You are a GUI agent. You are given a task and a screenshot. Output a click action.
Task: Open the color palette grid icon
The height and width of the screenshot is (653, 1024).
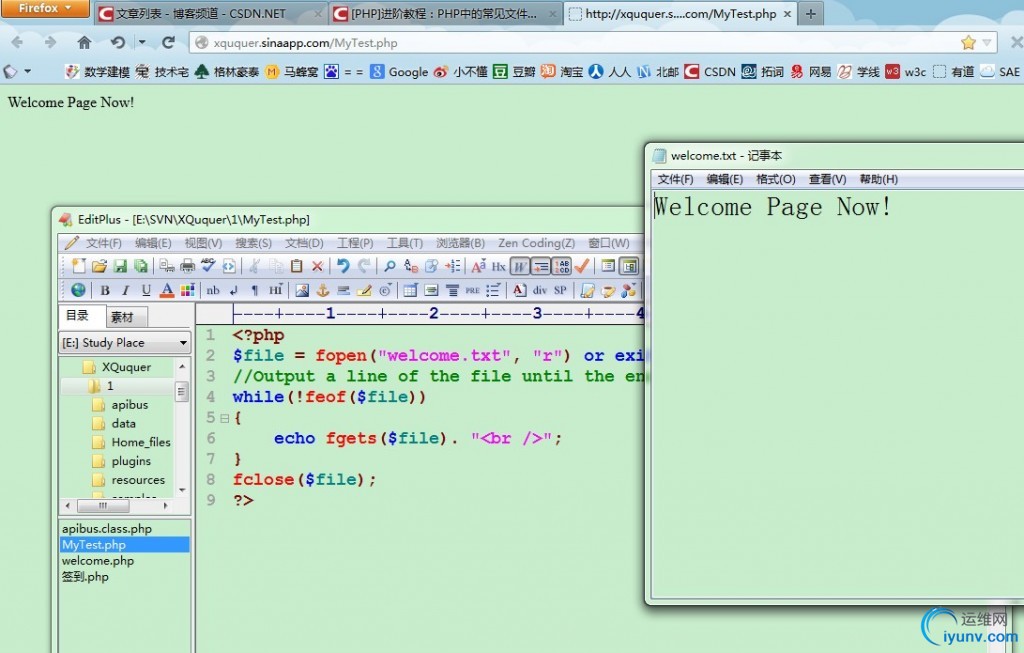187,291
